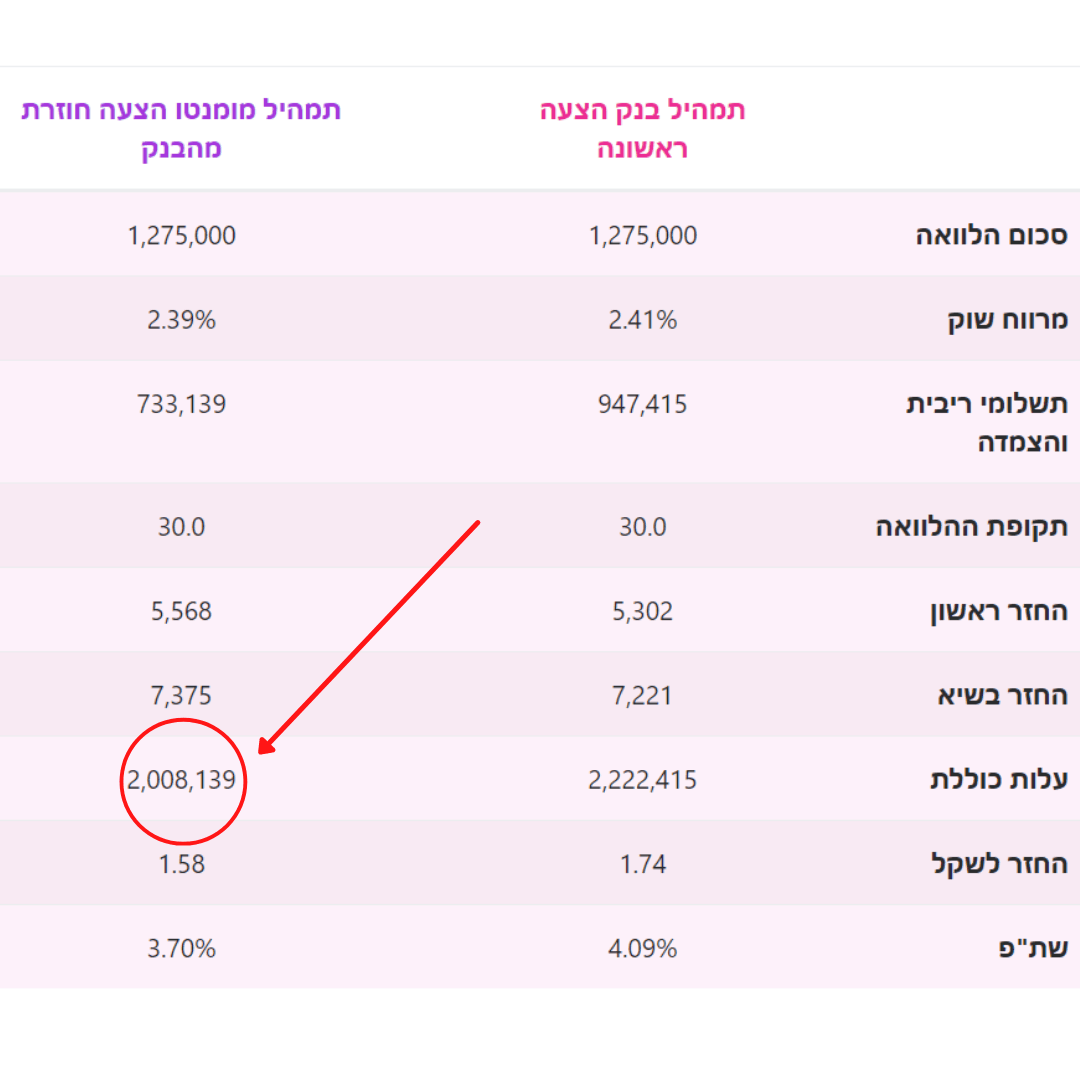The width and height of the screenshot is (1080, 1080).
Task: Click the market spread value 2.41%
Action: 643,320
